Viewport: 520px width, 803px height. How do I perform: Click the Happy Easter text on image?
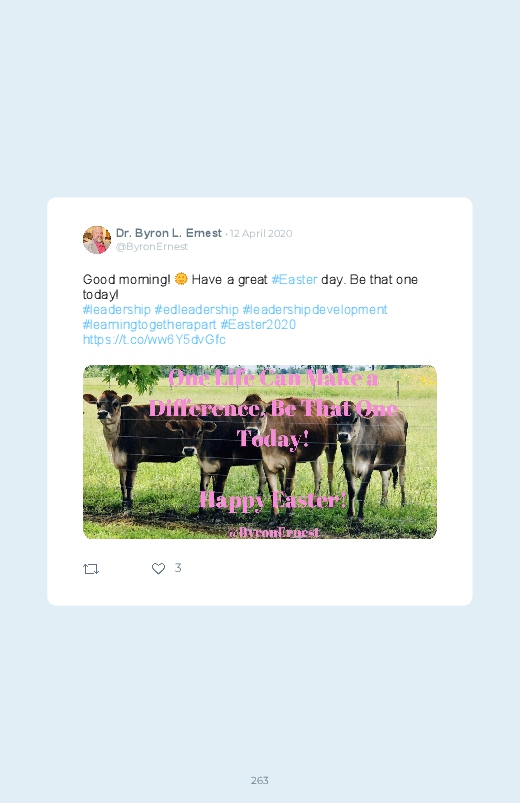[273, 499]
